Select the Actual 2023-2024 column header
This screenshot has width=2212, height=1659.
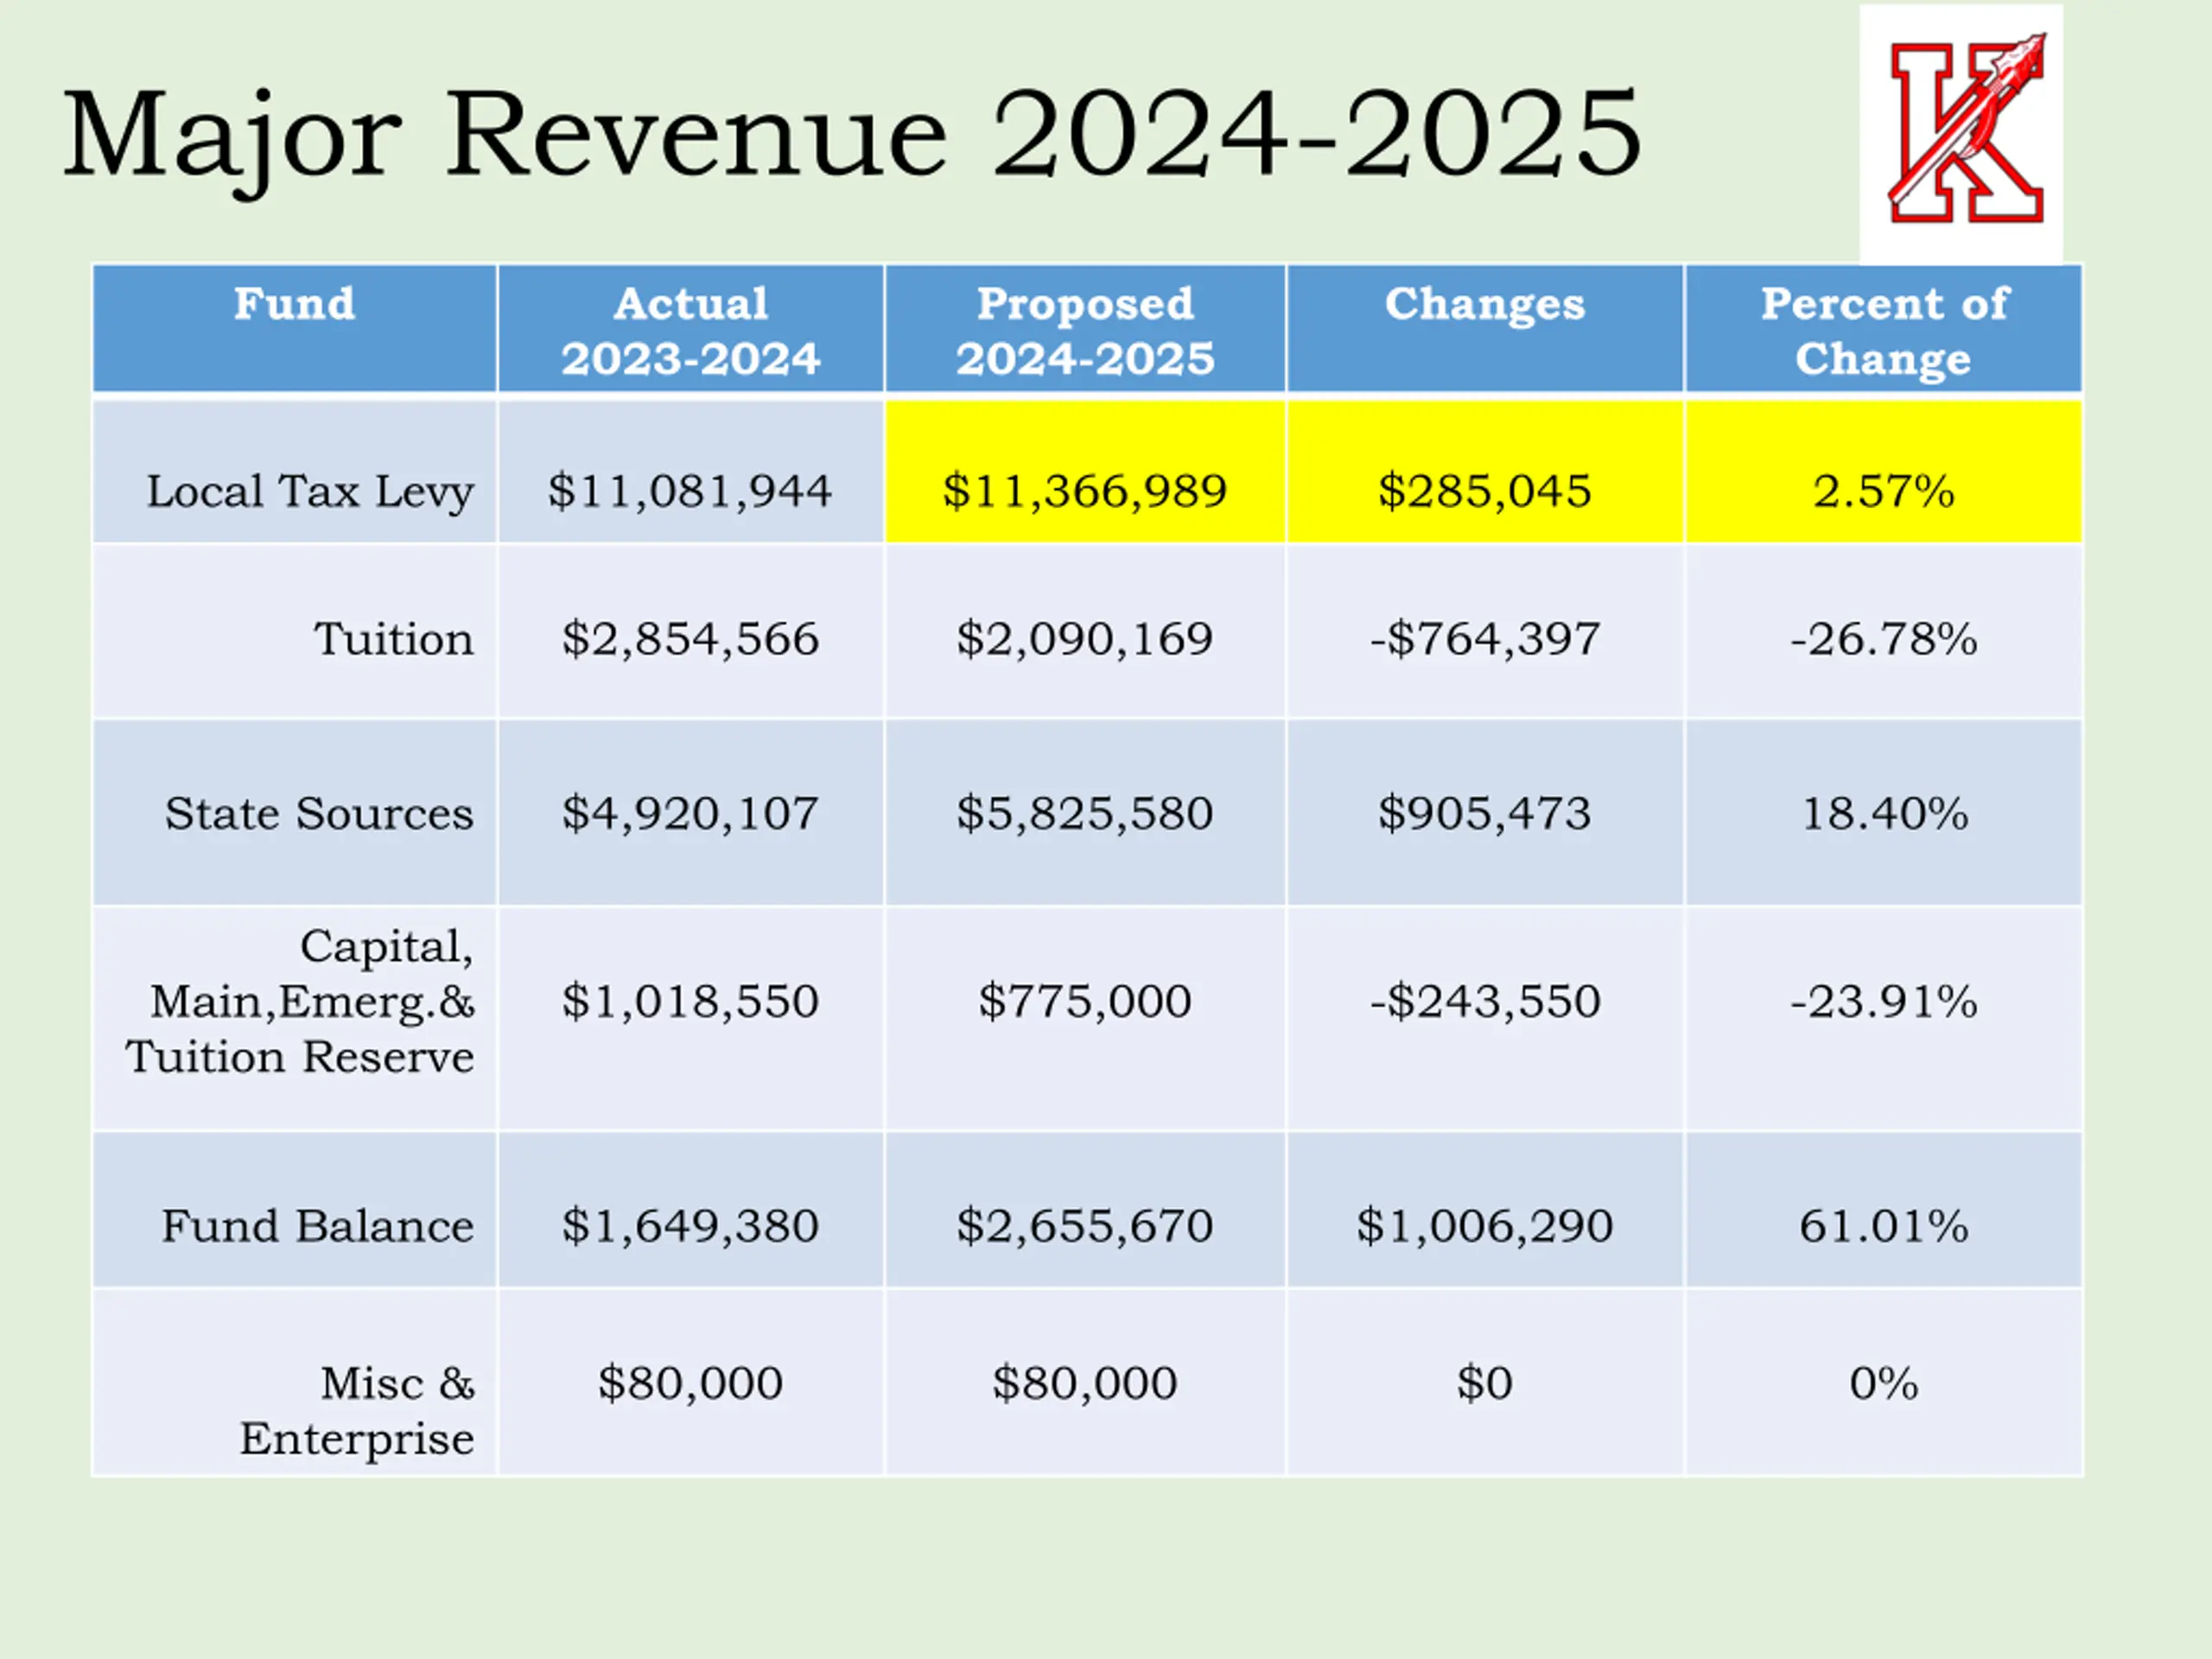(x=690, y=330)
